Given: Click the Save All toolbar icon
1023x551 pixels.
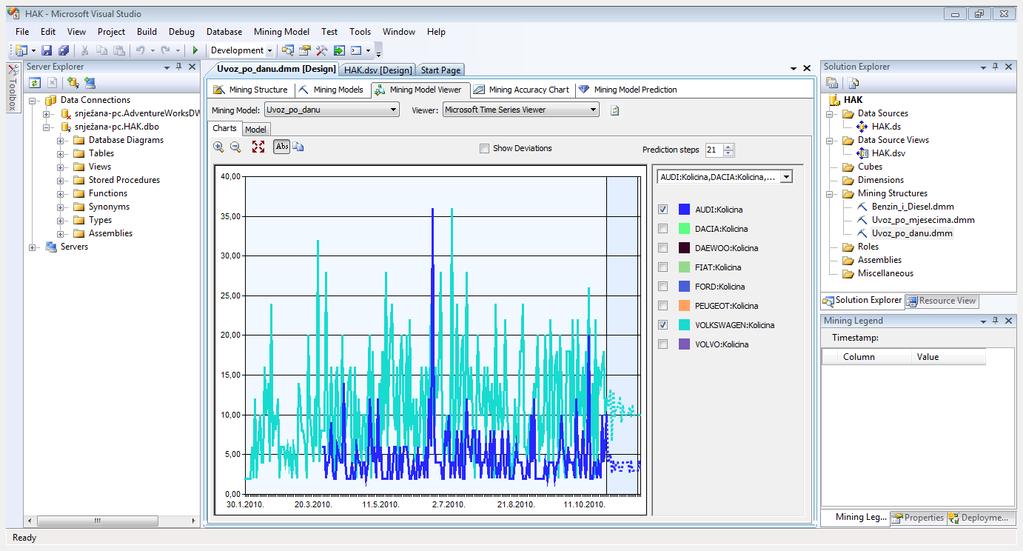Looking at the screenshot, I should point(63,50).
